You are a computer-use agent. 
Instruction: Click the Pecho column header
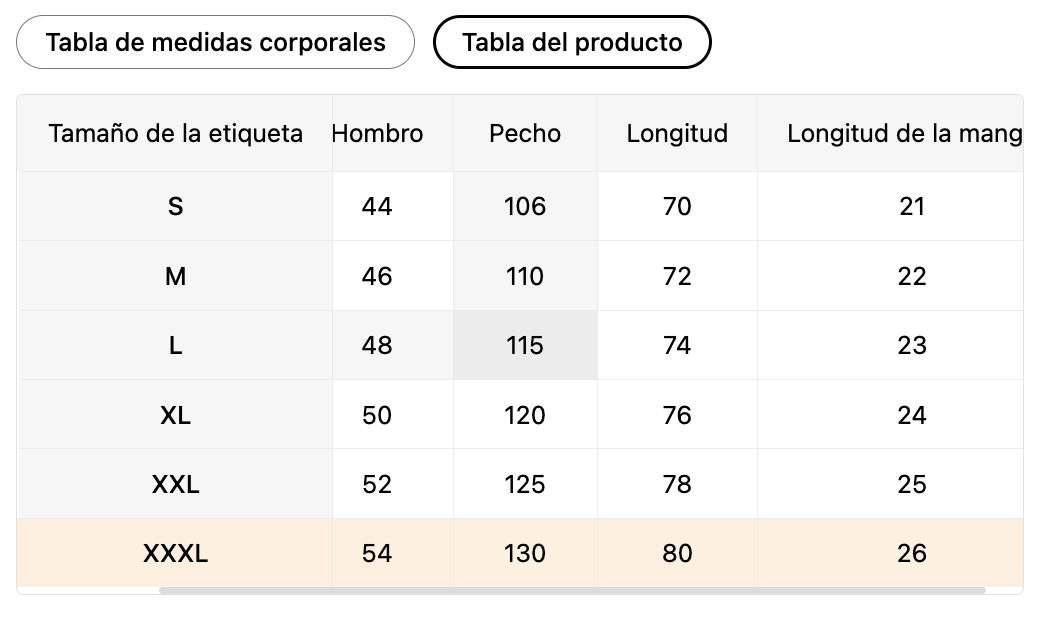[x=525, y=133]
